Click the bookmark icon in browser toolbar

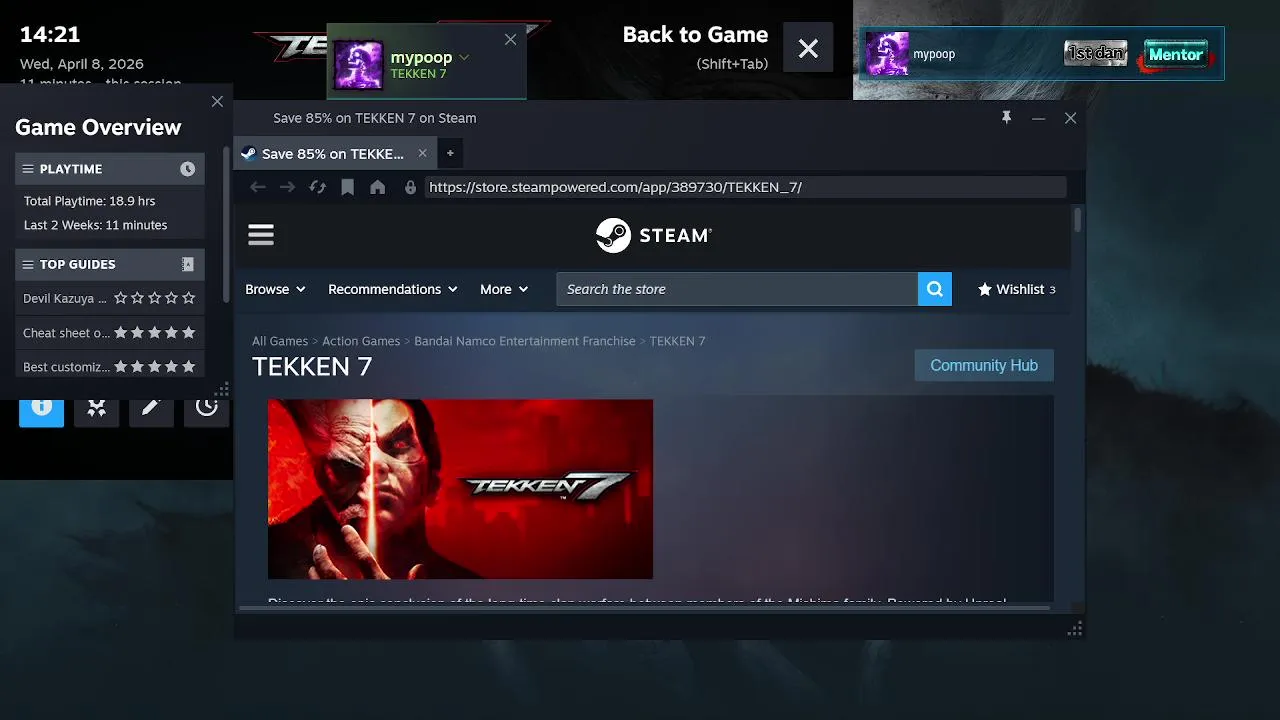click(347, 187)
